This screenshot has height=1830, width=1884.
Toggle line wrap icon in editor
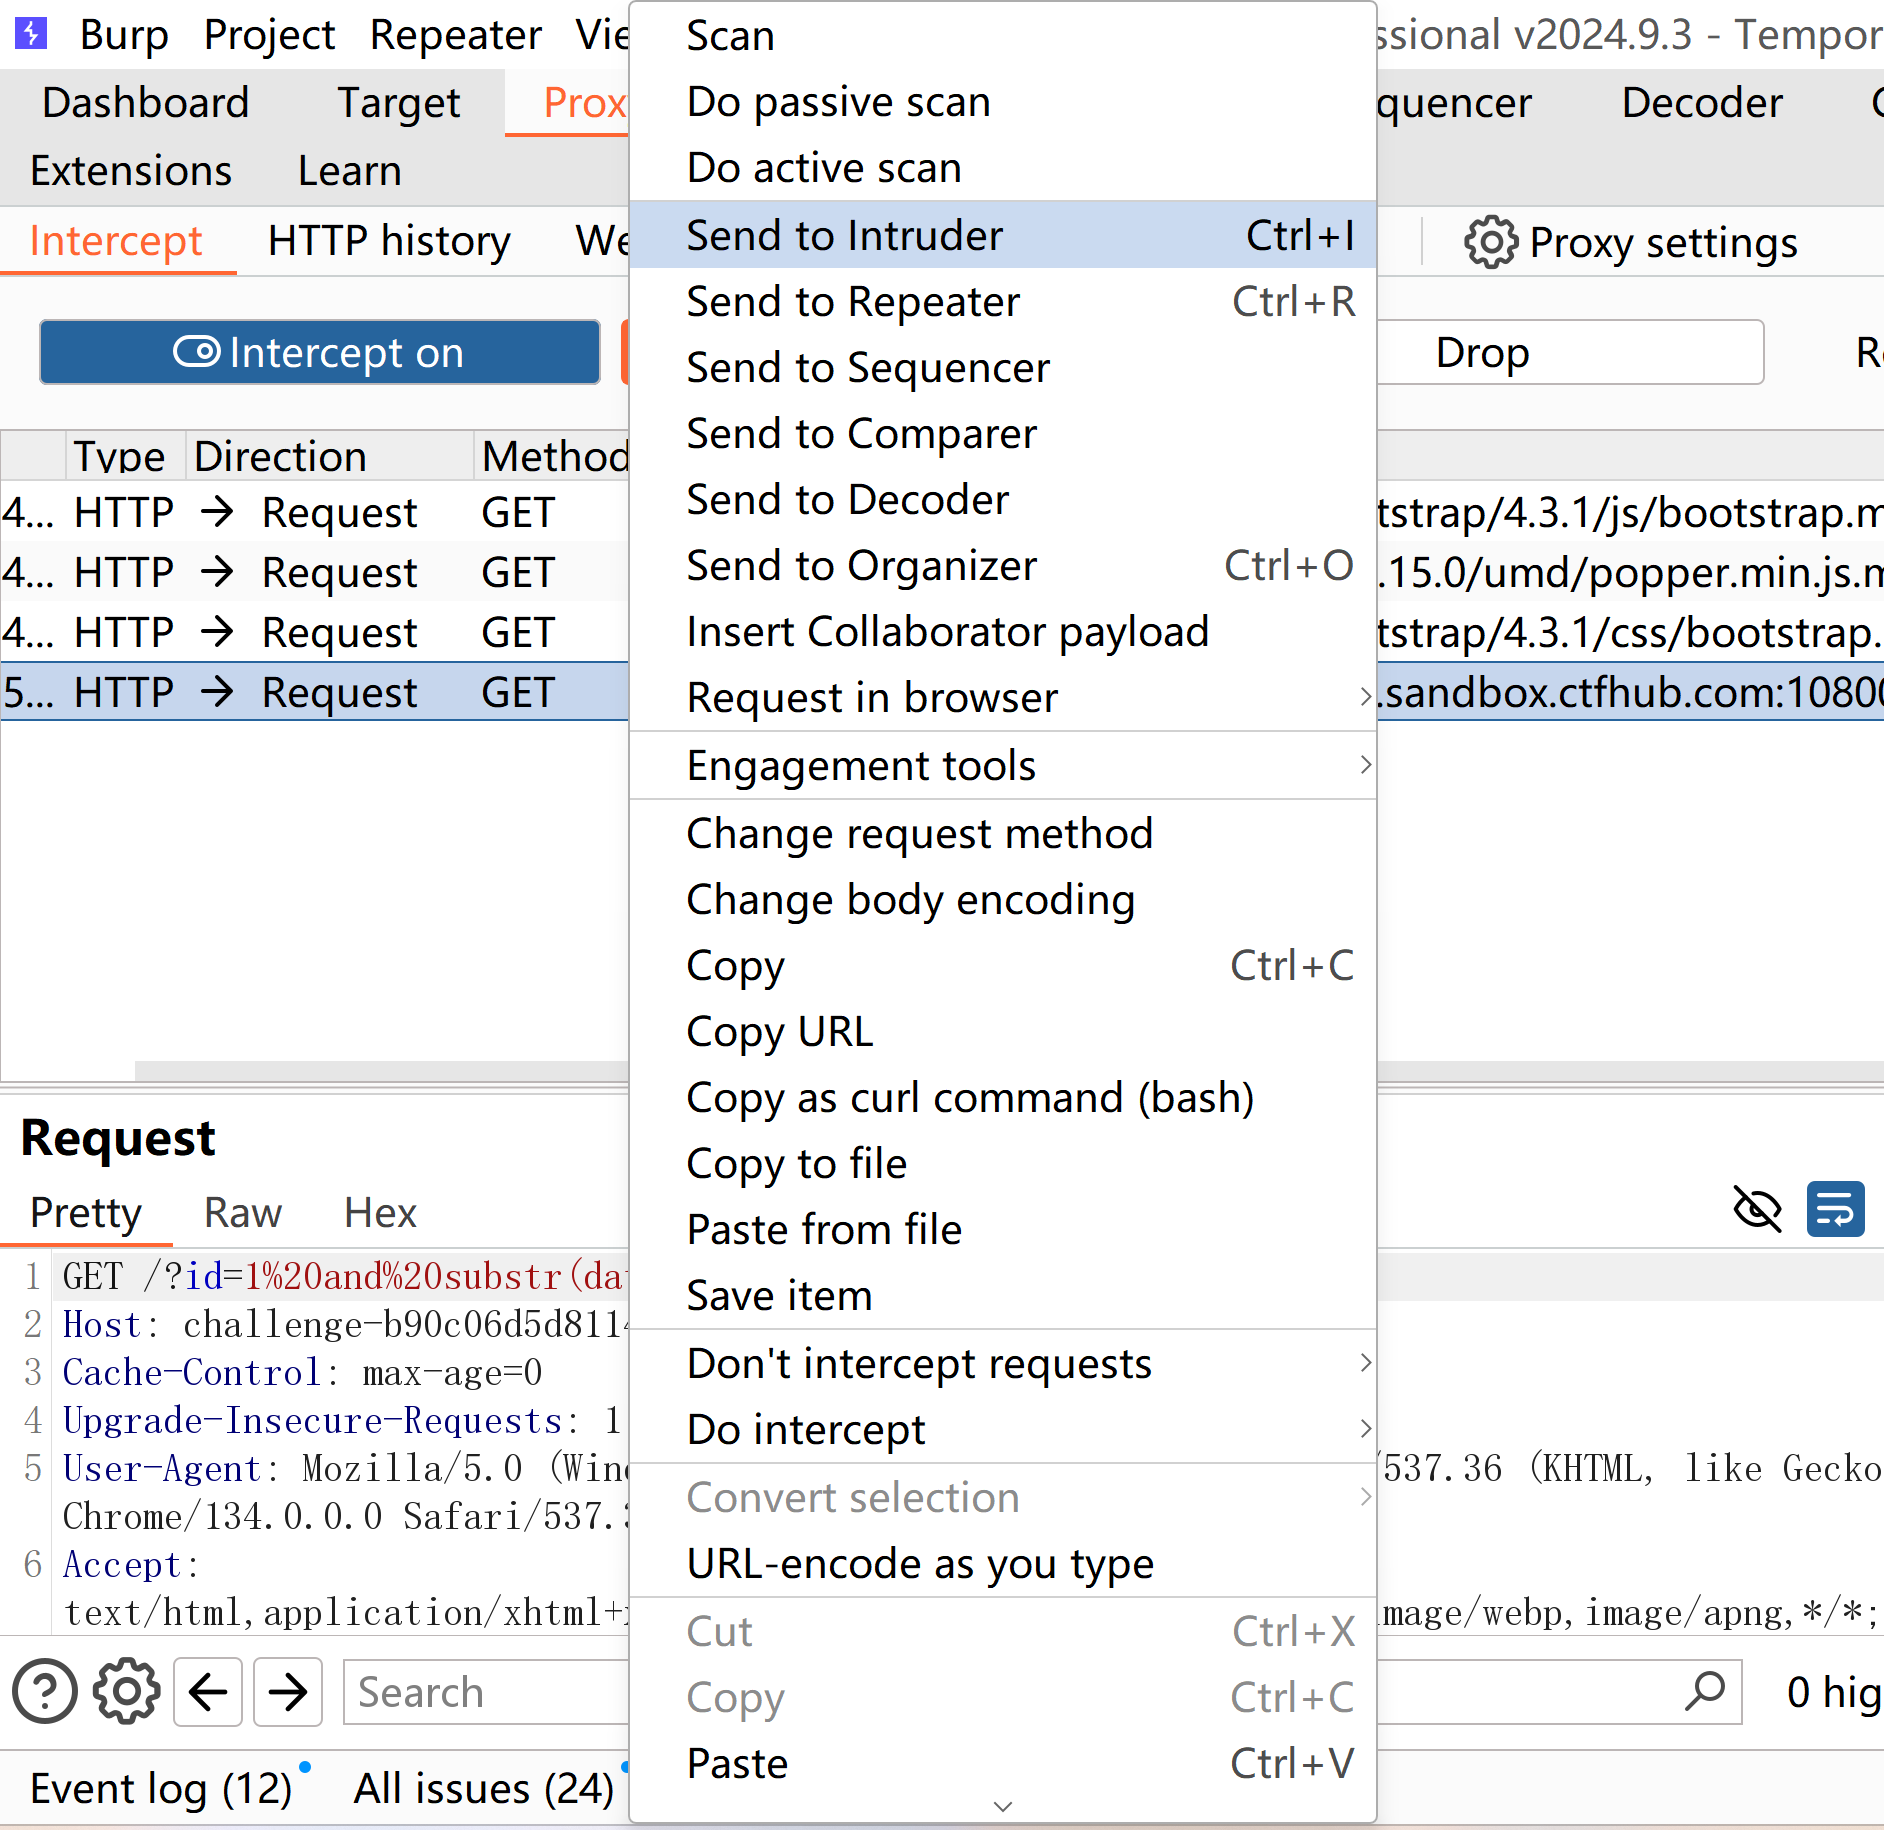(1835, 1210)
